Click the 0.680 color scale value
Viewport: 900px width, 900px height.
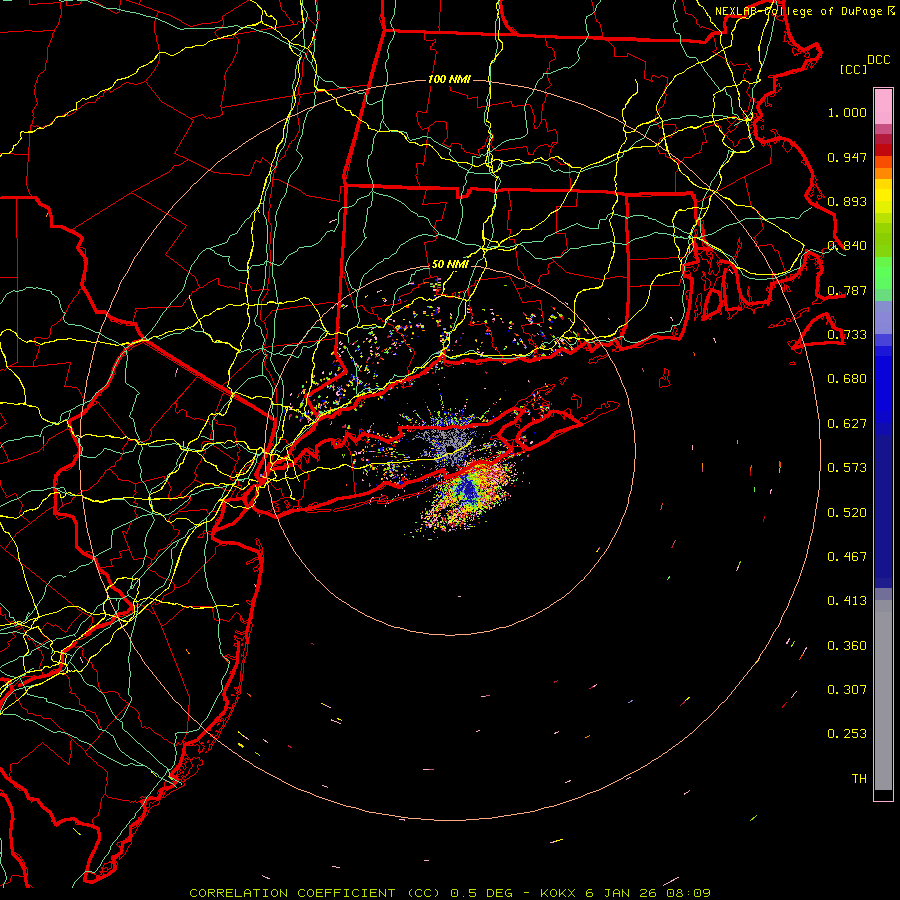(x=847, y=379)
